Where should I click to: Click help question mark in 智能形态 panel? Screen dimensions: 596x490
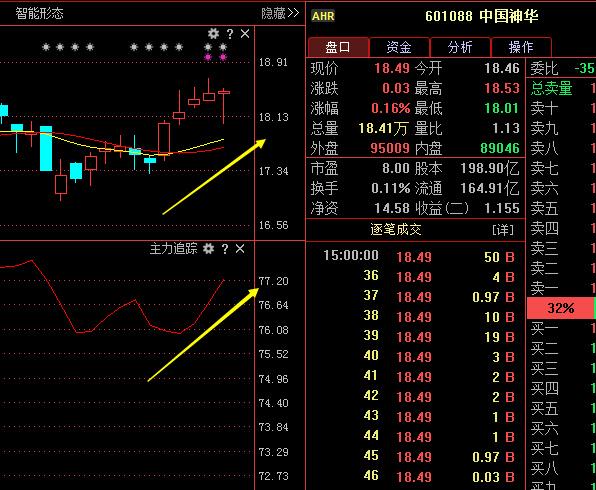(230, 34)
